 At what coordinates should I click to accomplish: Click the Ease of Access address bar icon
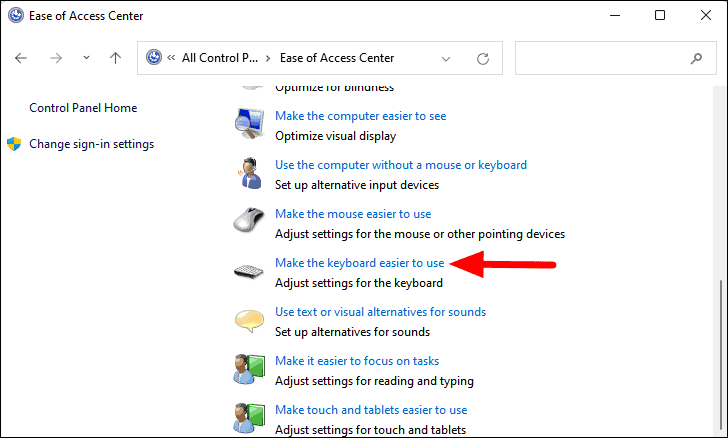154,58
